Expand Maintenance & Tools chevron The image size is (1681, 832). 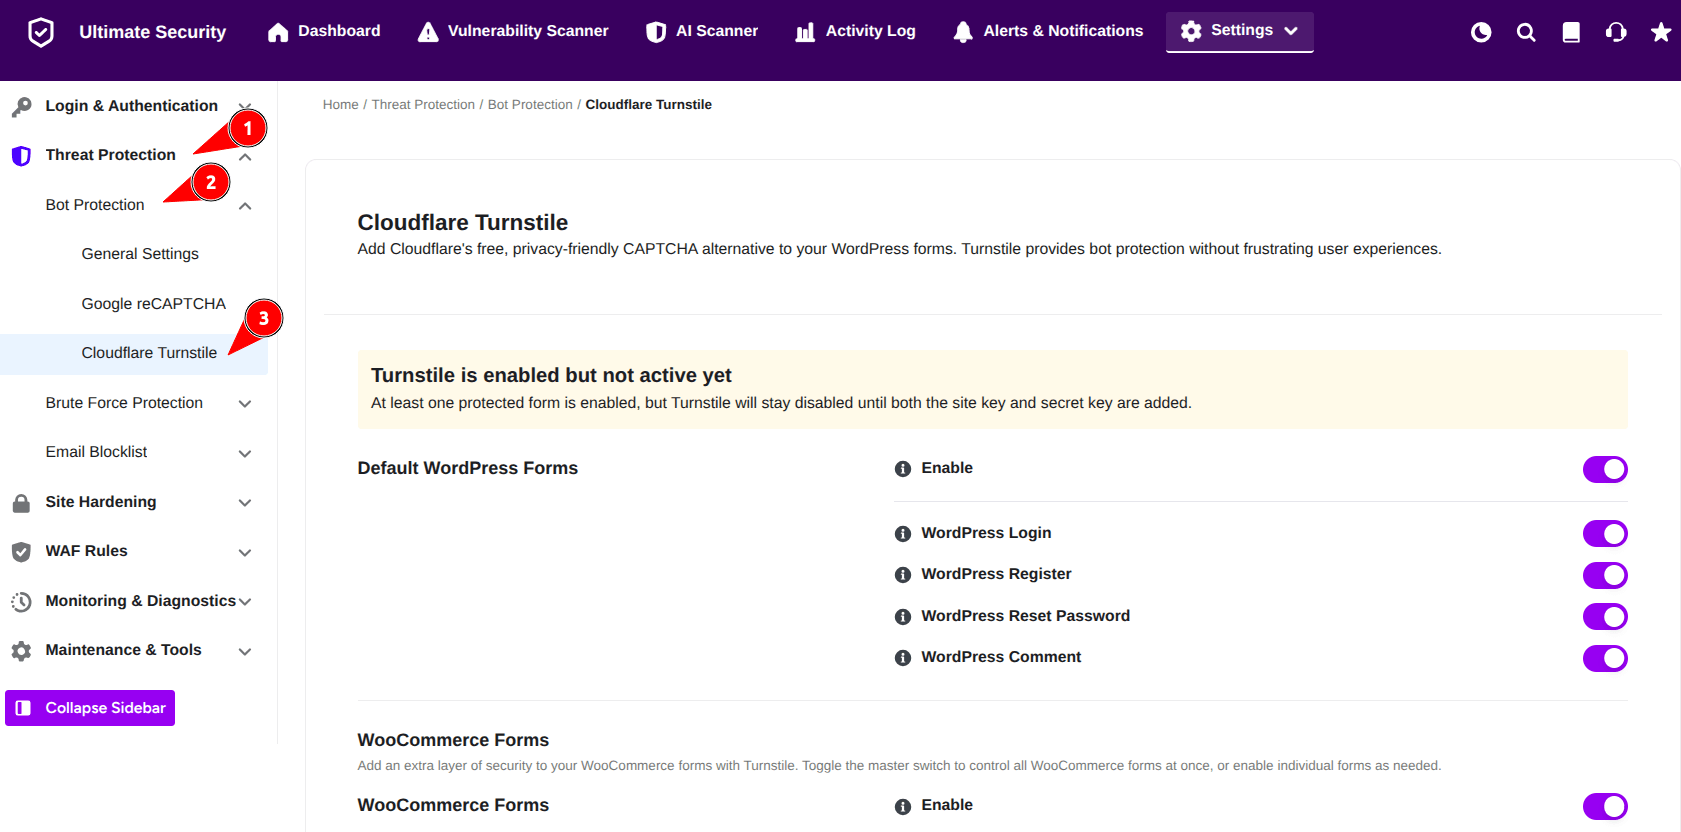point(245,652)
